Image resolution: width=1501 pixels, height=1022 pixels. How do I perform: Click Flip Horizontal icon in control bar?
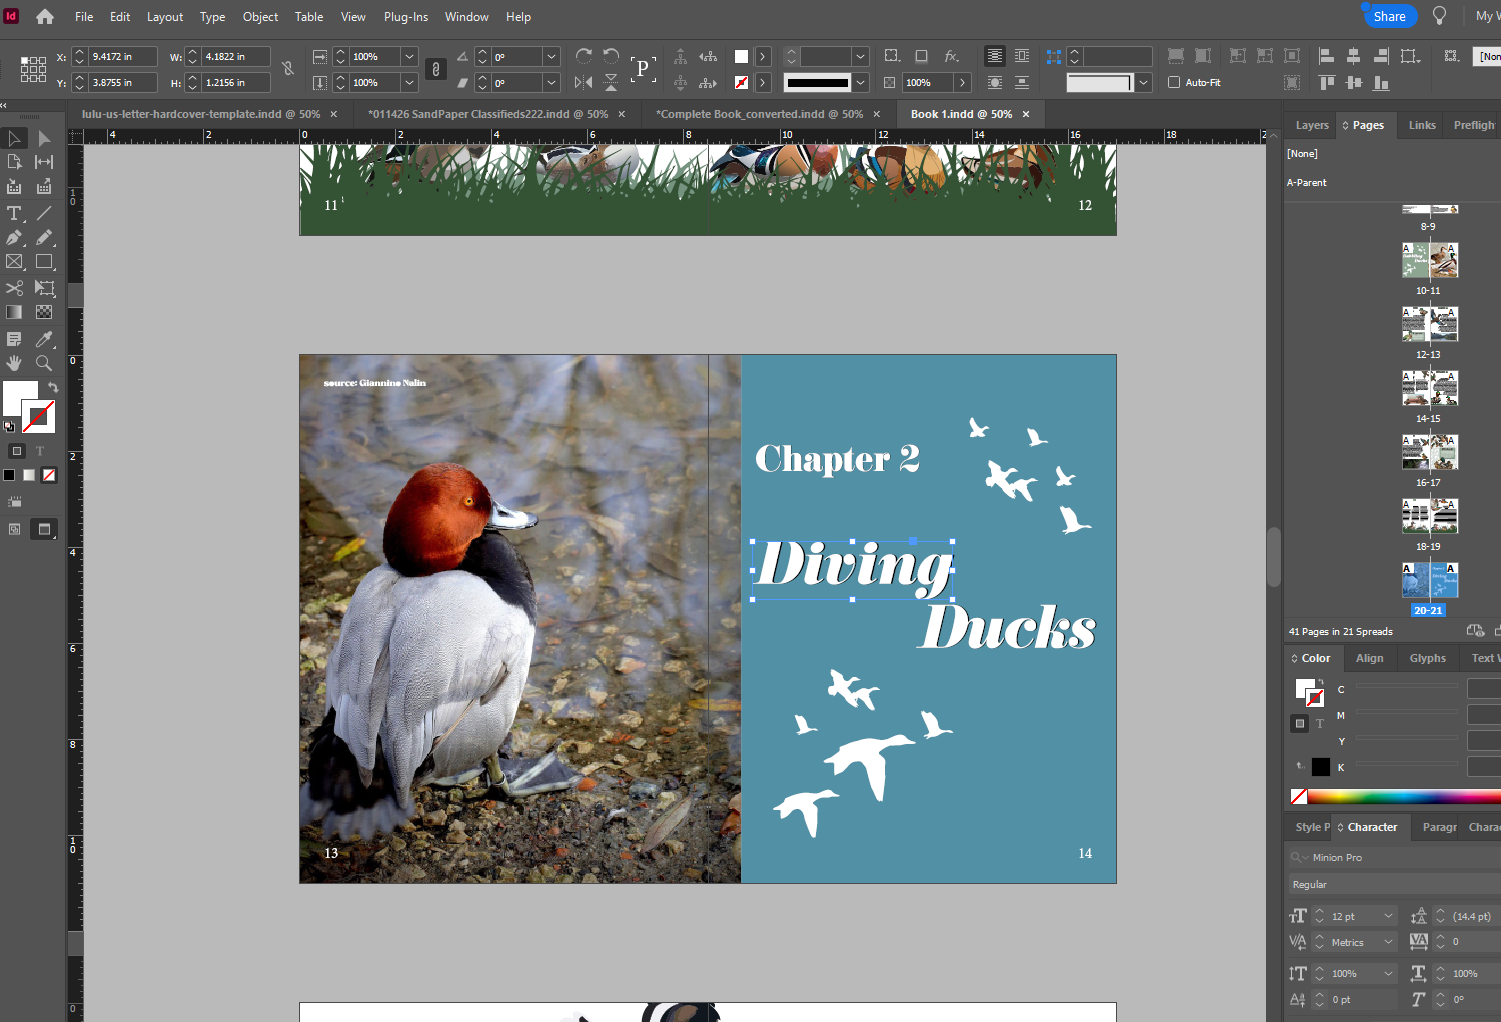pyautogui.click(x=584, y=82)
